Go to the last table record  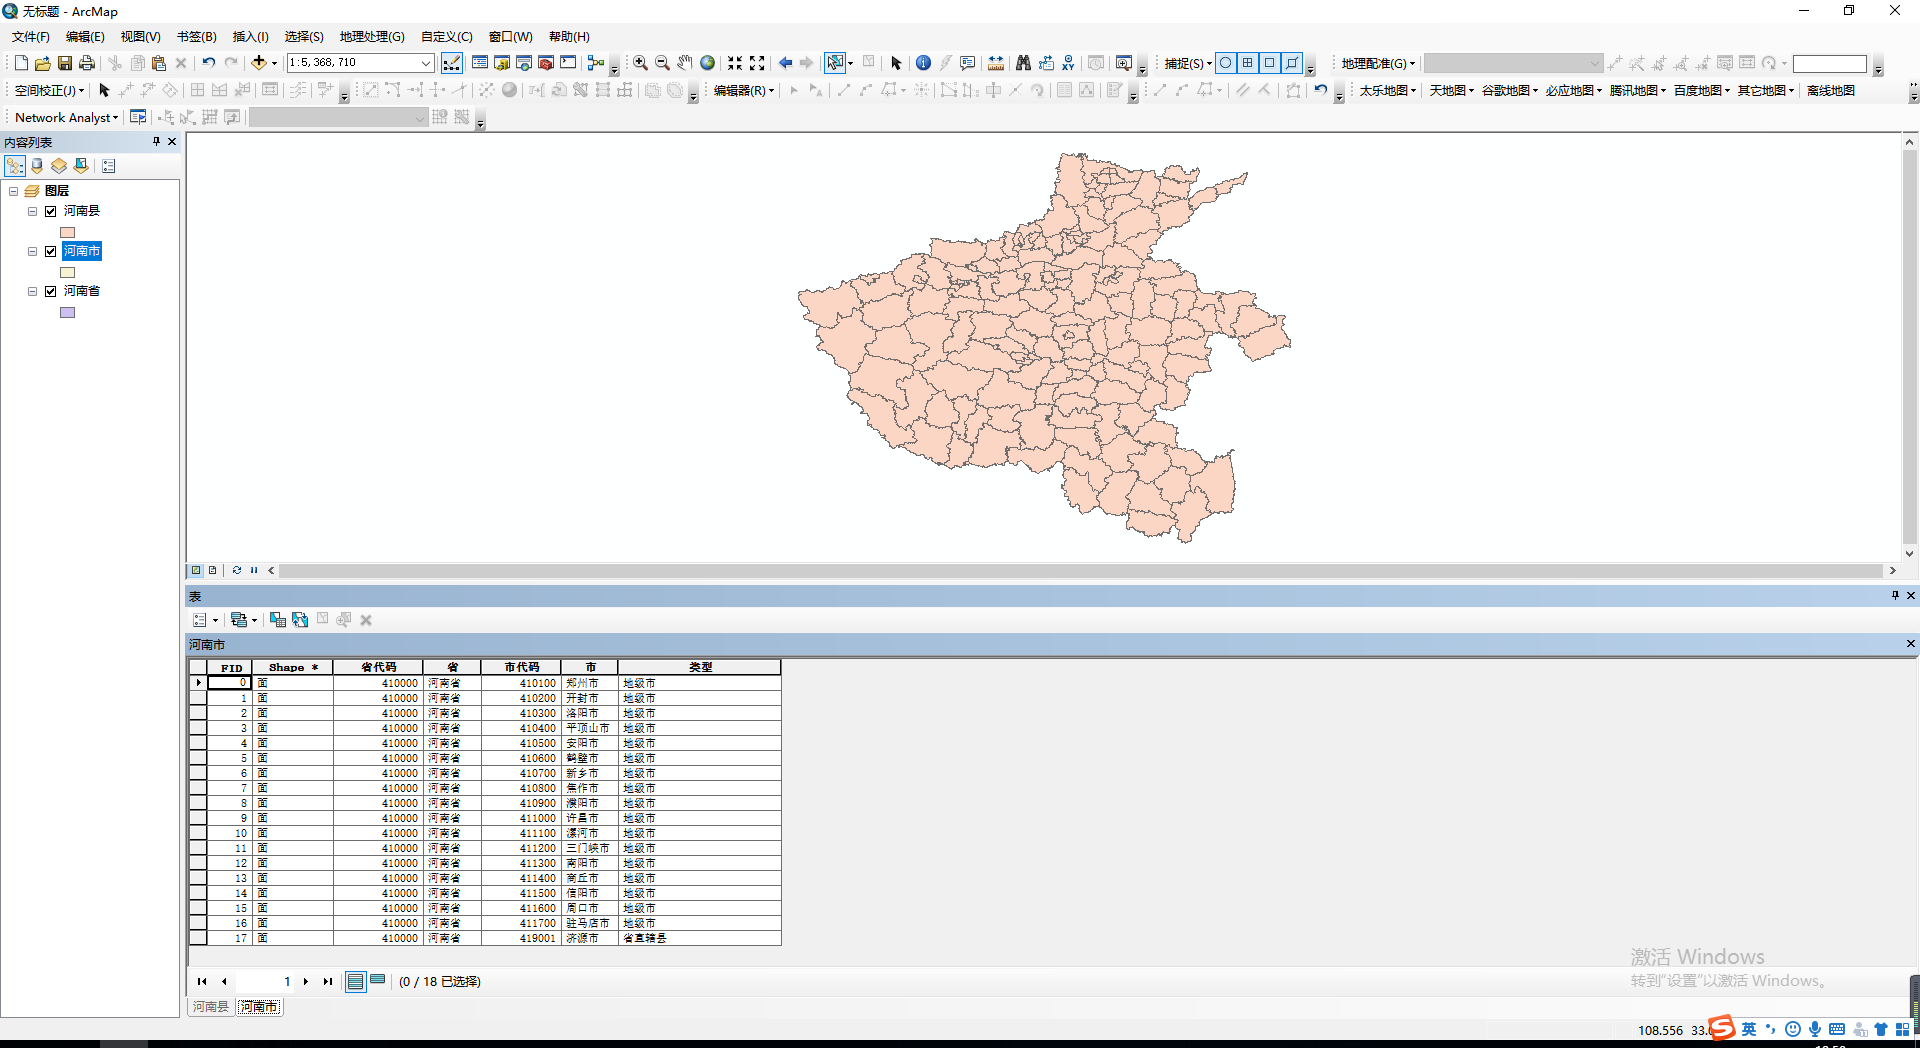328,982
